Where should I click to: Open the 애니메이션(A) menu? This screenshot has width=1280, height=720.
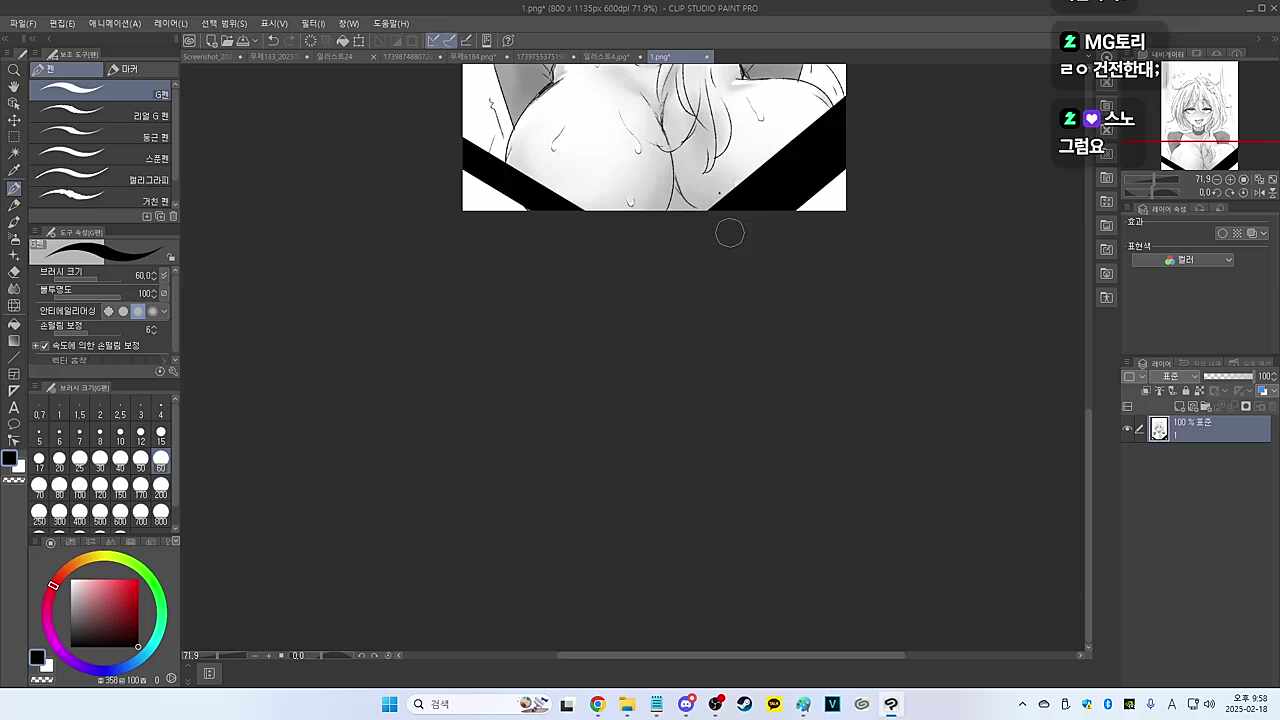coord(115,23)
